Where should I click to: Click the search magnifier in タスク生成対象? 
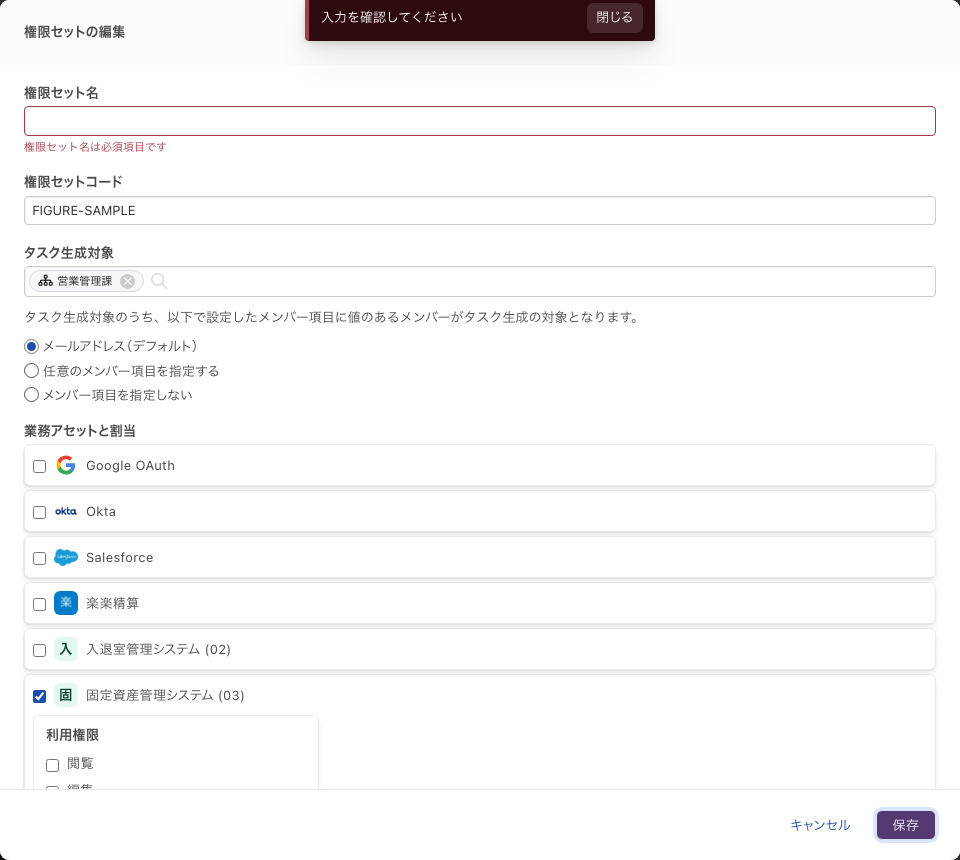tap(159, 281)
